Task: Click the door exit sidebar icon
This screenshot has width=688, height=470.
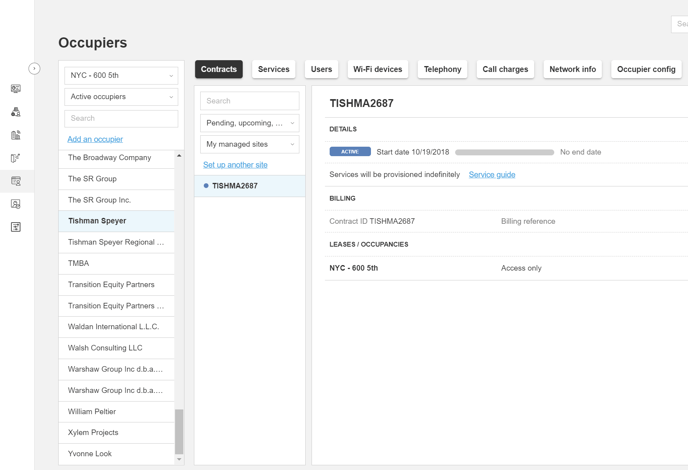Action: pos(16,158)
